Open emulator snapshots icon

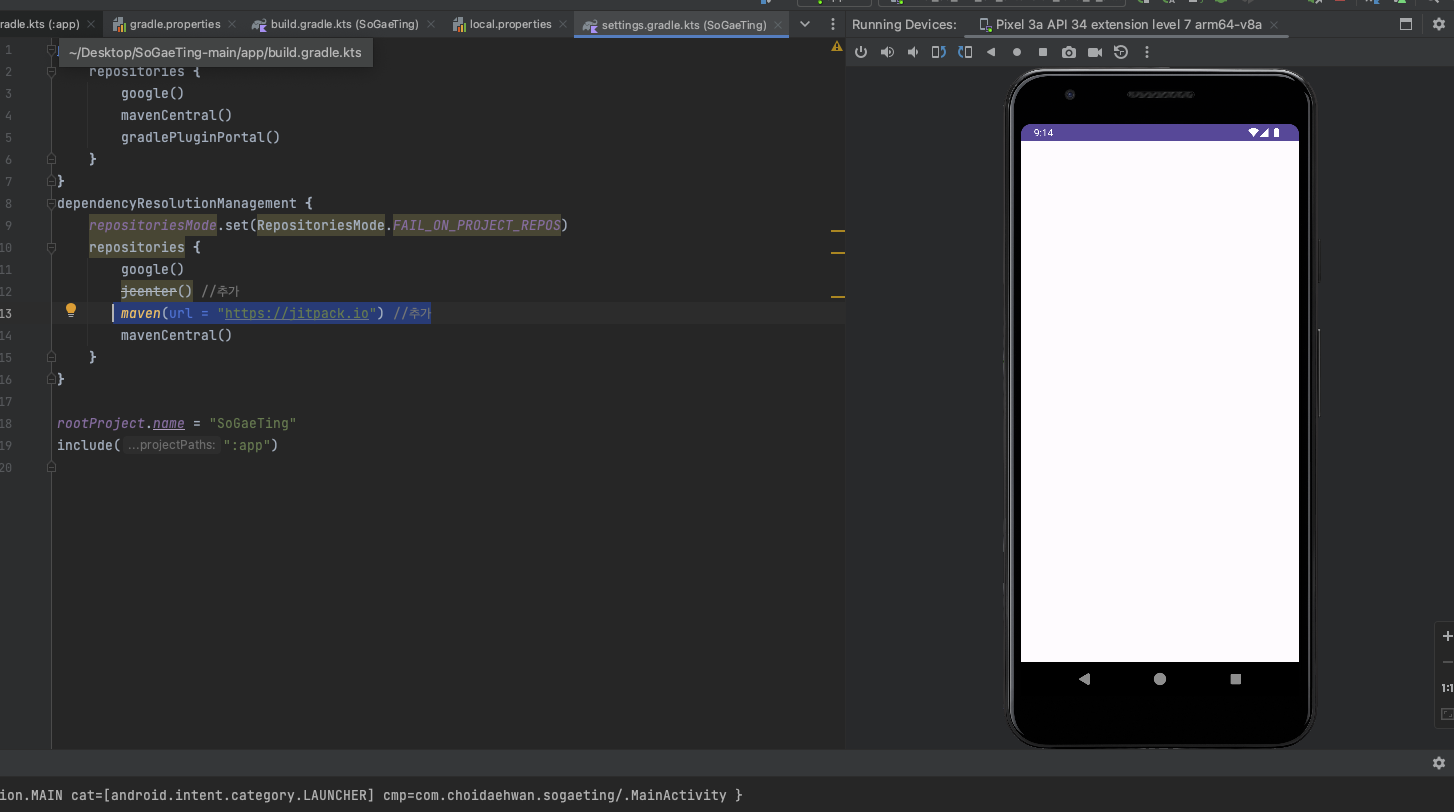pyautogui.click(x=1121, y=52)
